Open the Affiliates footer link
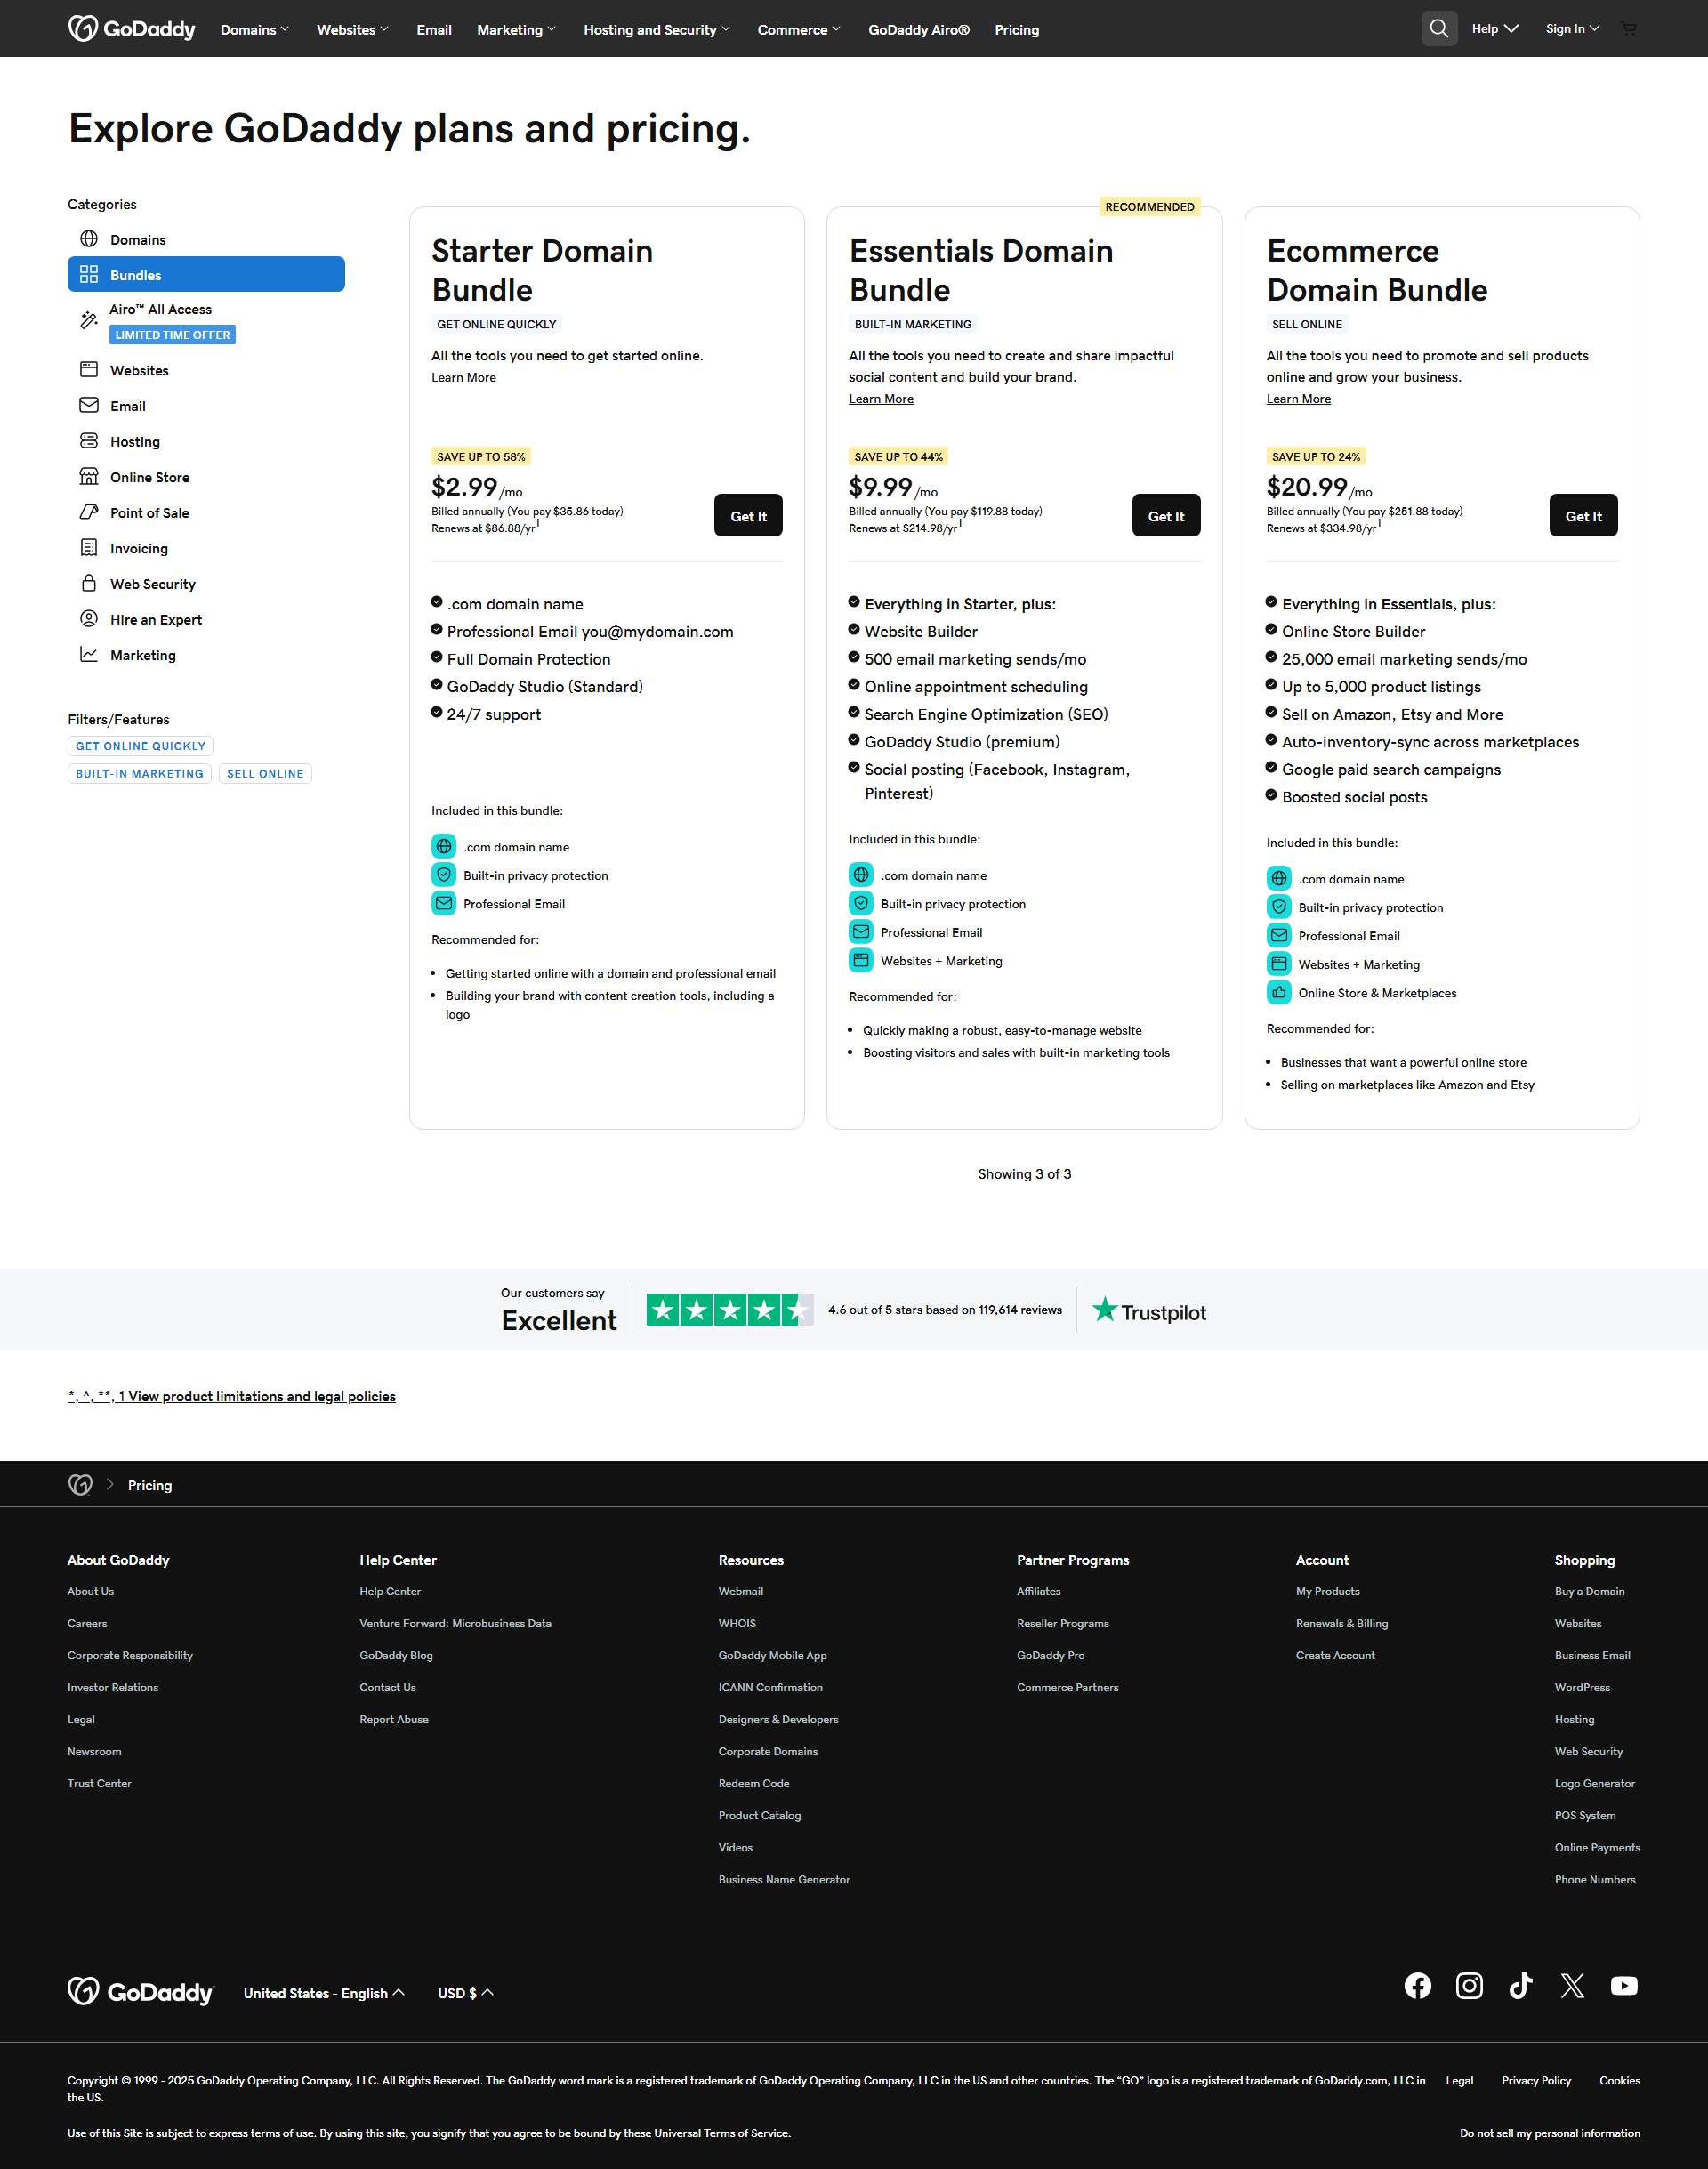The height and width of the screenshot is (2169, 1708). point(1038,1591)
